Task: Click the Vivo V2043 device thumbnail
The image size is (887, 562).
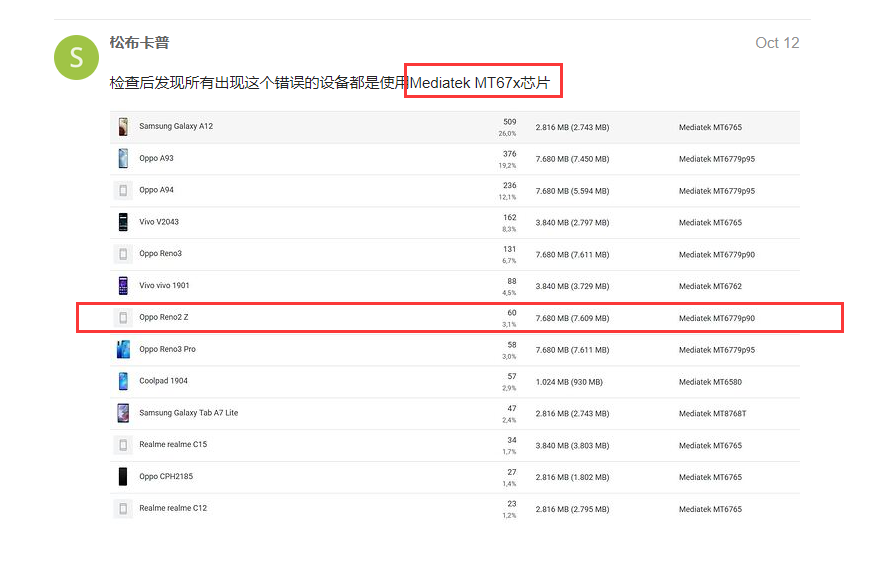Action: pyautogui.click(x=123, y=222)
